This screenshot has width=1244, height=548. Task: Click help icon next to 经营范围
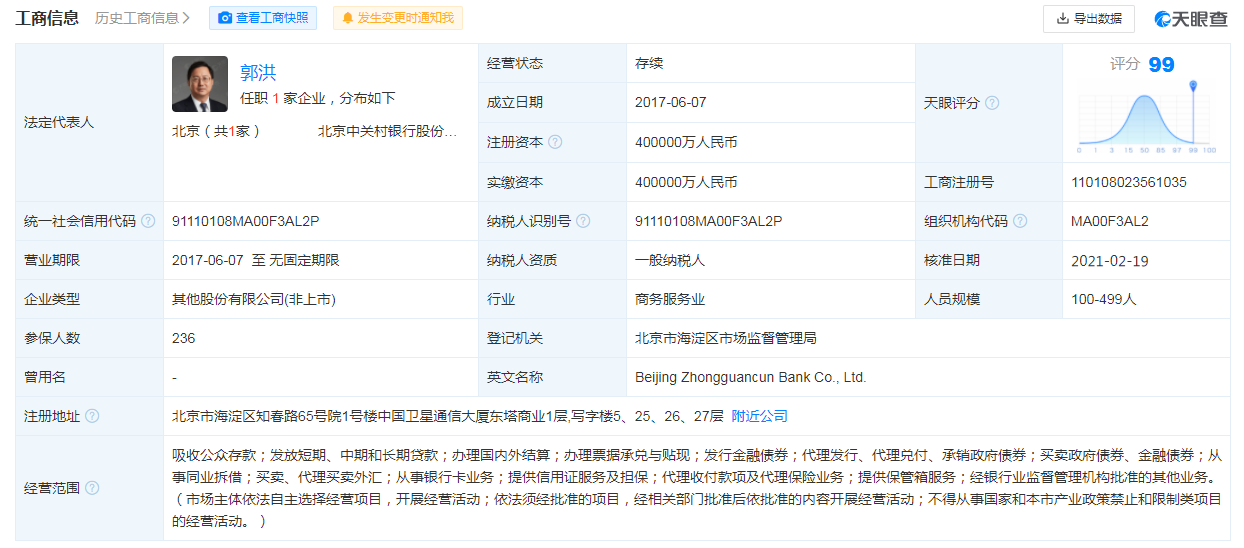[92, 488]
